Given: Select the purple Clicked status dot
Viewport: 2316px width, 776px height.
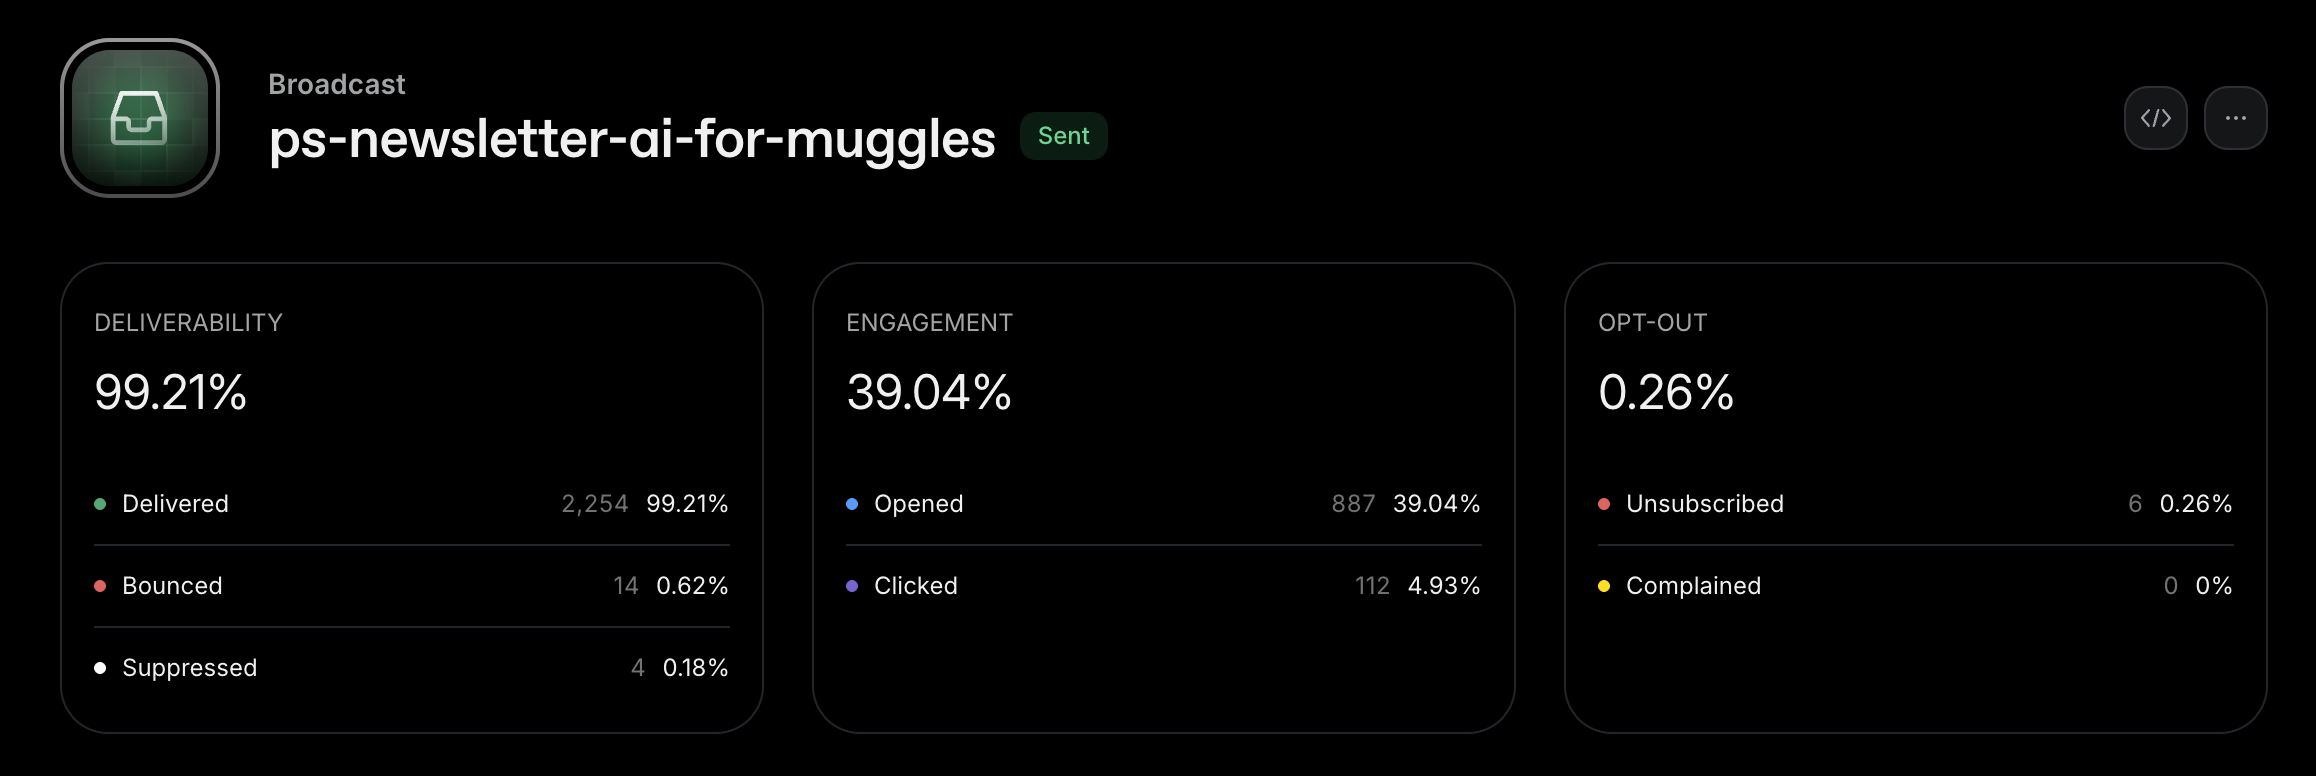Looking at the screenshot, I should 851,585.
